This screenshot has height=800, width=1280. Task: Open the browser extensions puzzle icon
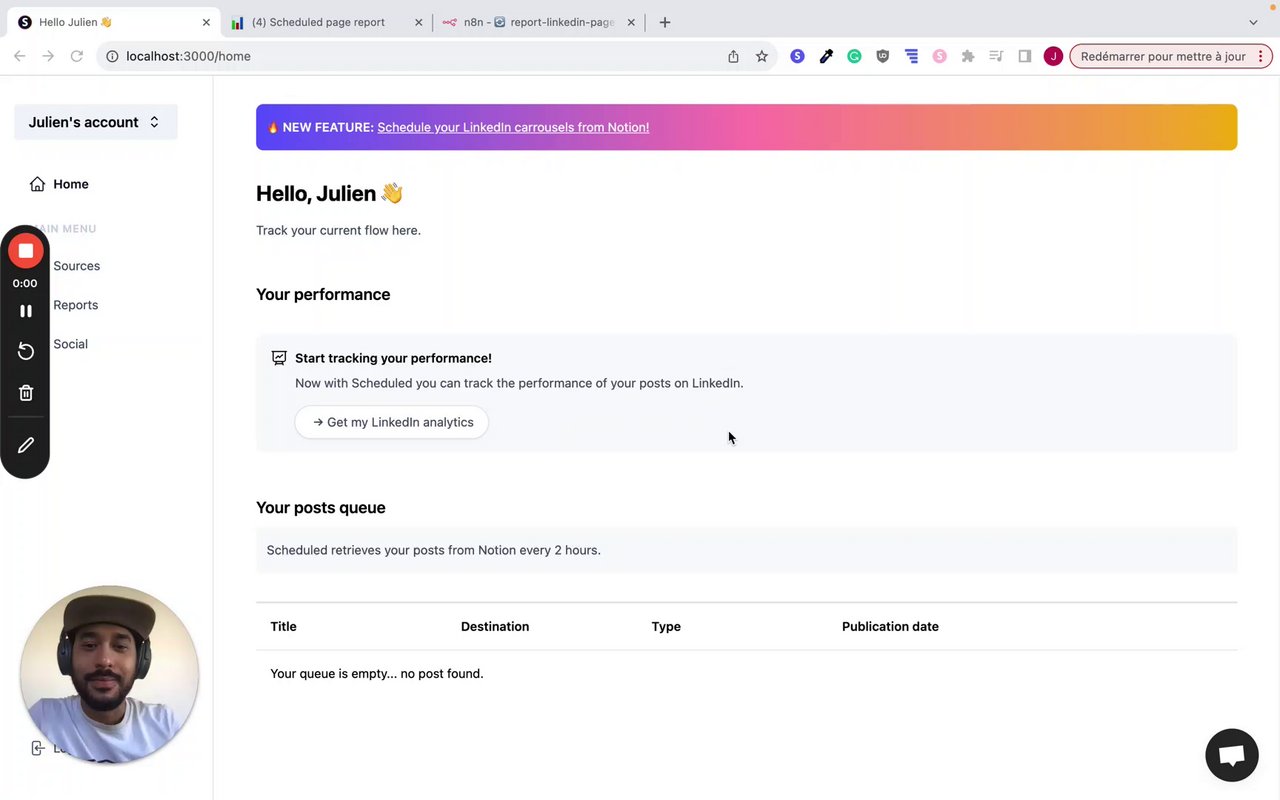[x=967, y=57]
